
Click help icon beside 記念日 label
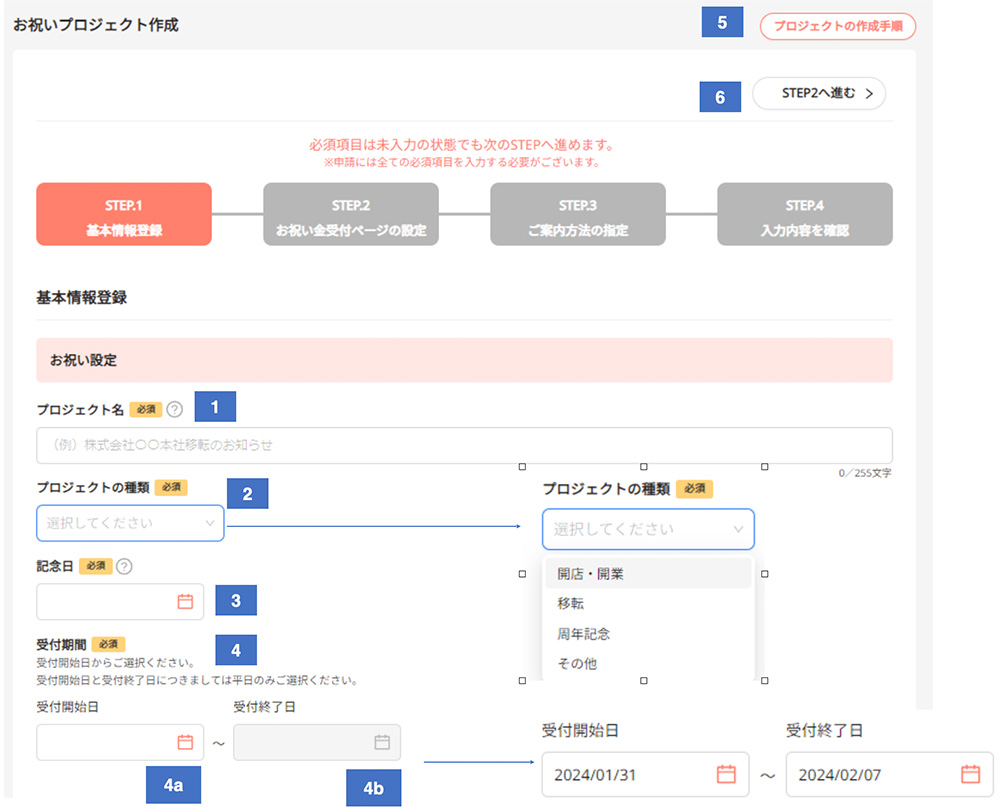coord(124,566)
